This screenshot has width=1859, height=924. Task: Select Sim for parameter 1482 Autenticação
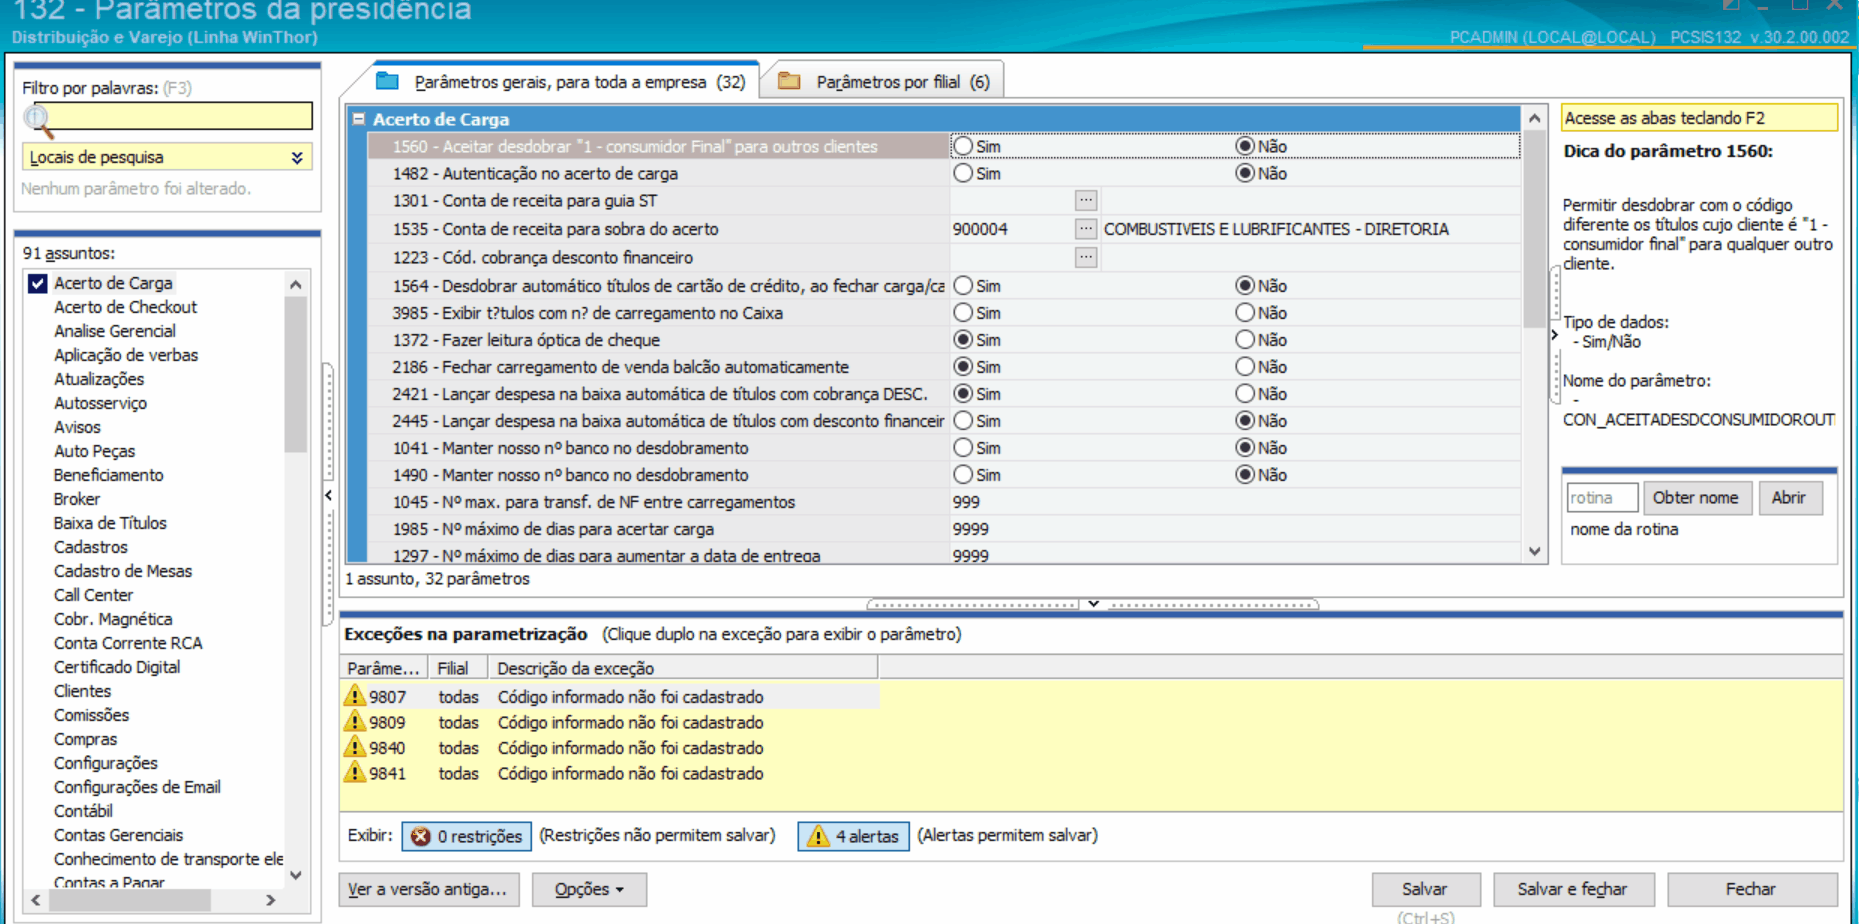[x=963, y=173]
